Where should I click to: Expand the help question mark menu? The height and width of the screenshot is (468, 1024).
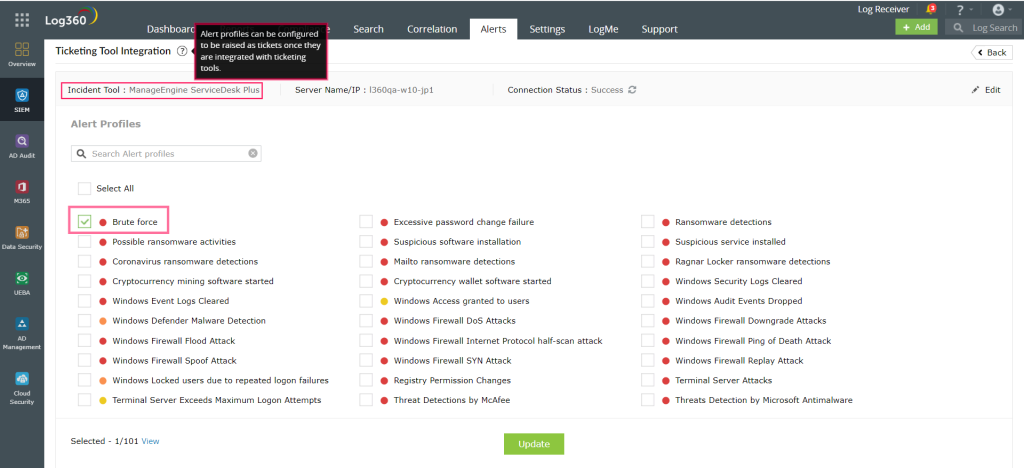(x=961, y=10)
